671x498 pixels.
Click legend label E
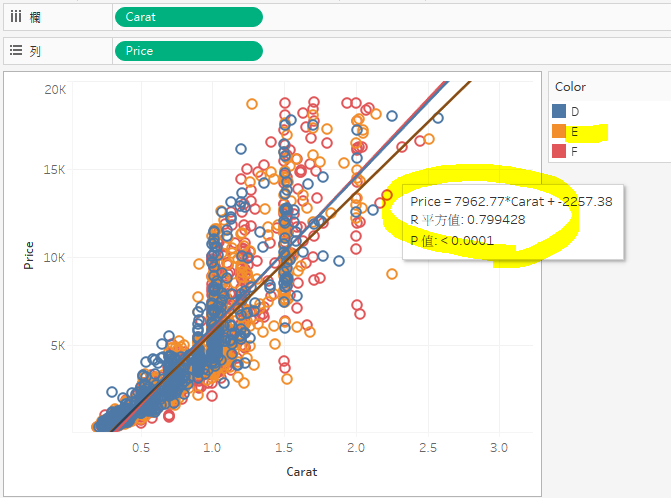tap(574, 132)
